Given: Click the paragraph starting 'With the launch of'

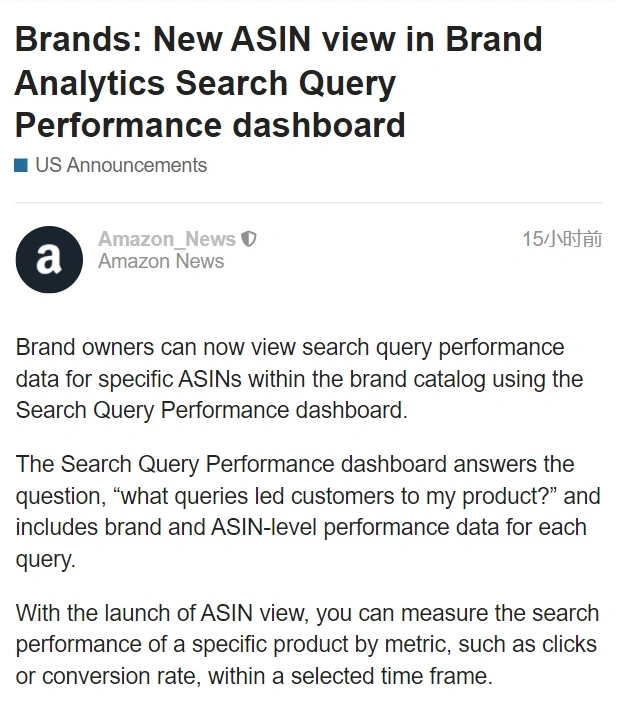Looking at the screenshot, I should 307,644.
